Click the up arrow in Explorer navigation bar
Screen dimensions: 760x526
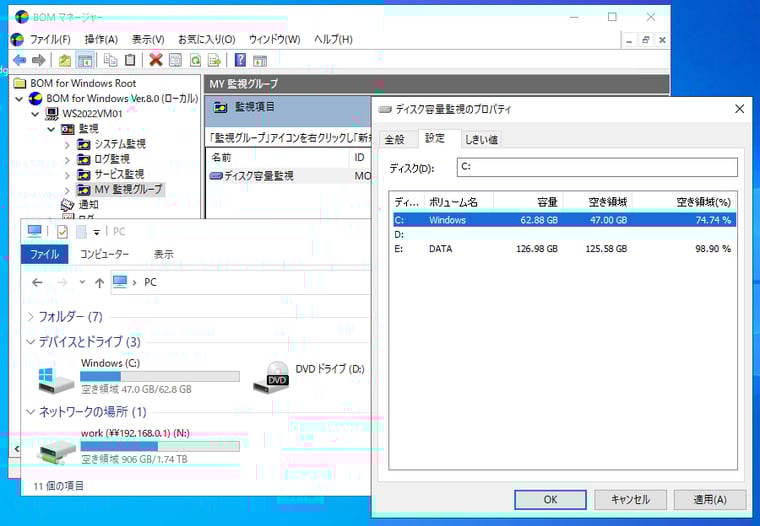click(99, 282)
